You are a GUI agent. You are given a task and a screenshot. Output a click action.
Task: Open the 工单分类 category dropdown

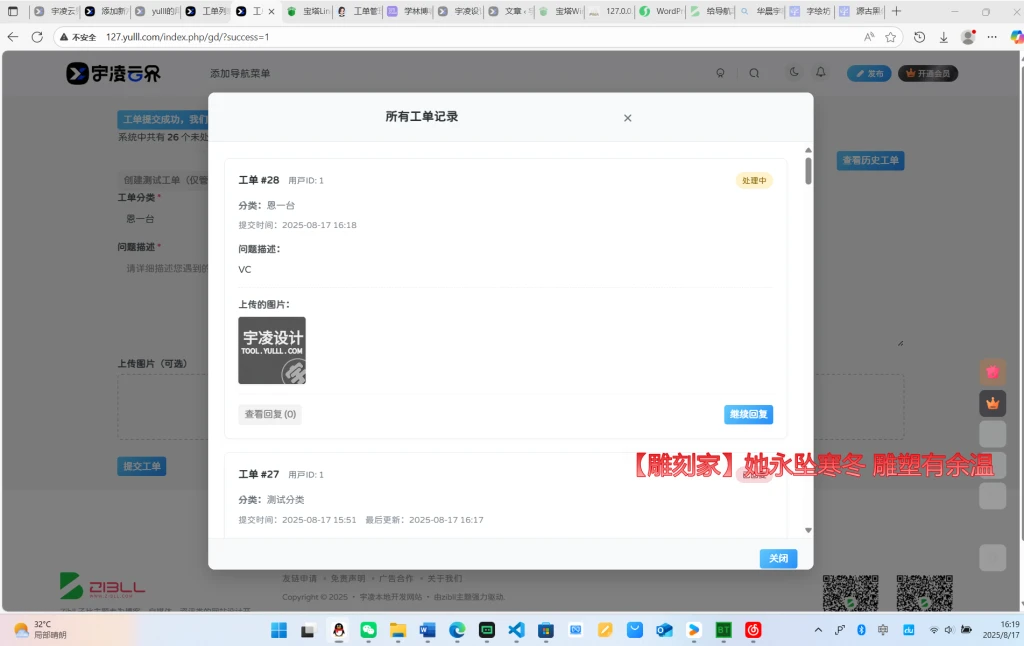(160, 217)
